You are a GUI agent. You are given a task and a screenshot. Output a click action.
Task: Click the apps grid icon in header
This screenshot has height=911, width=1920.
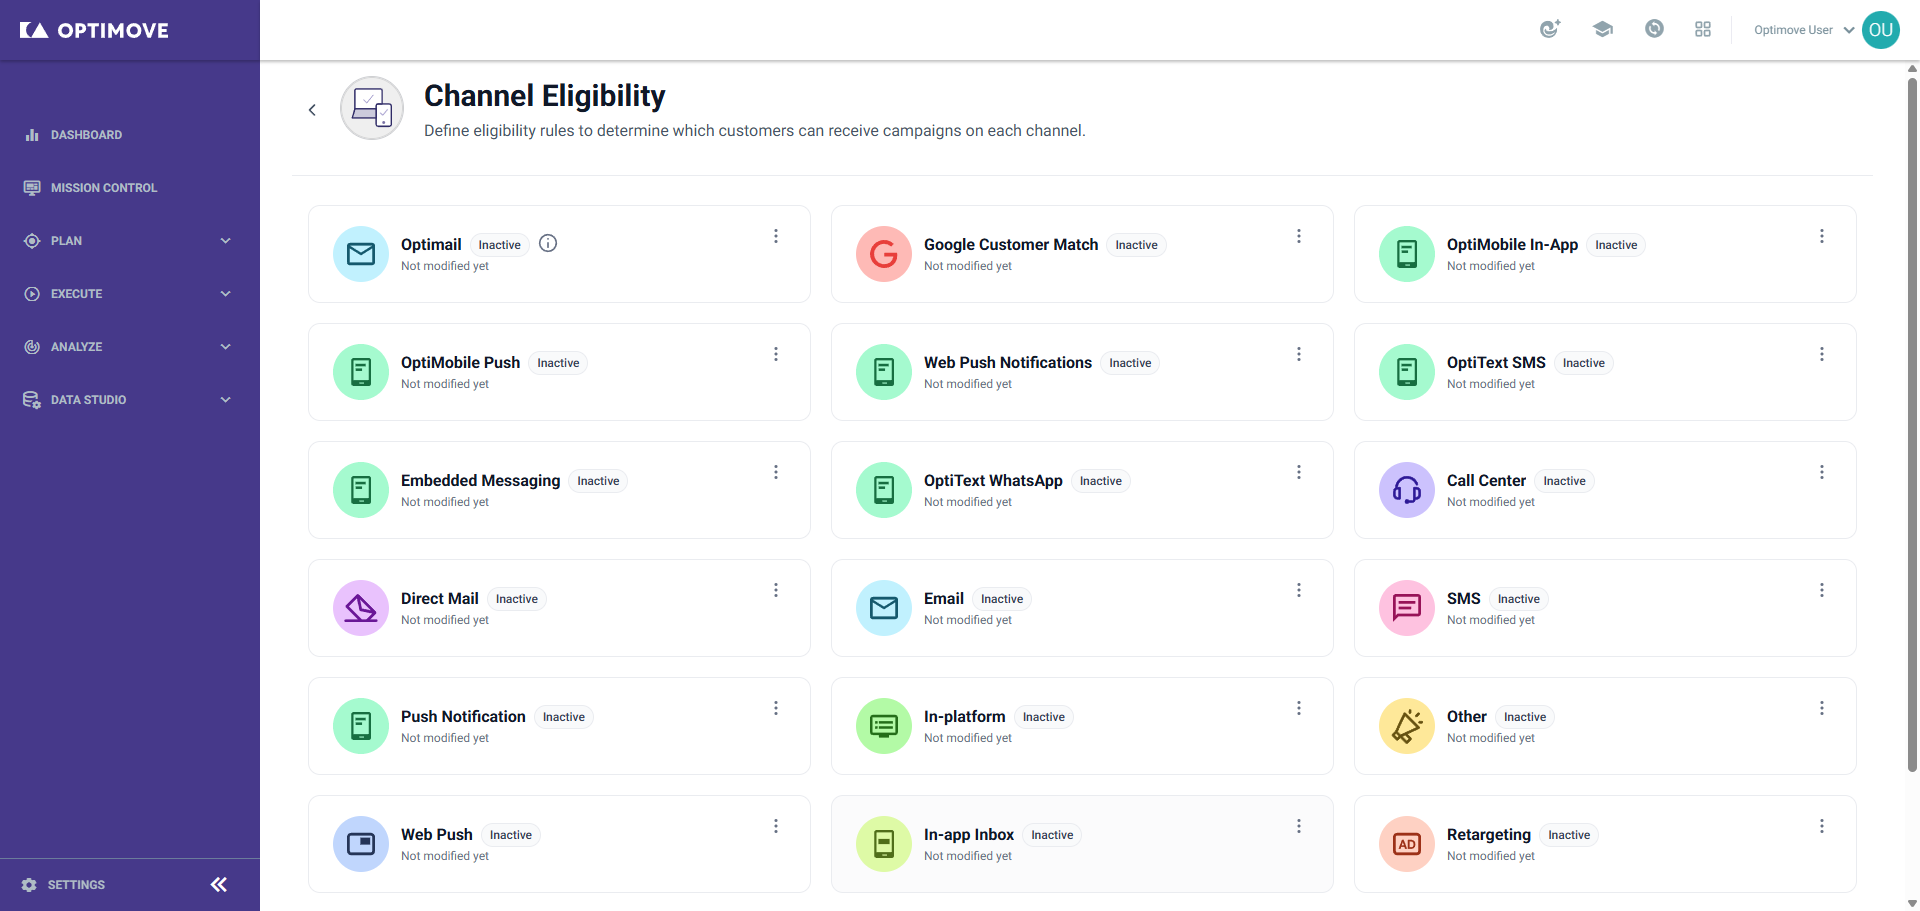pyautogui.click(x=1703, y=29)
